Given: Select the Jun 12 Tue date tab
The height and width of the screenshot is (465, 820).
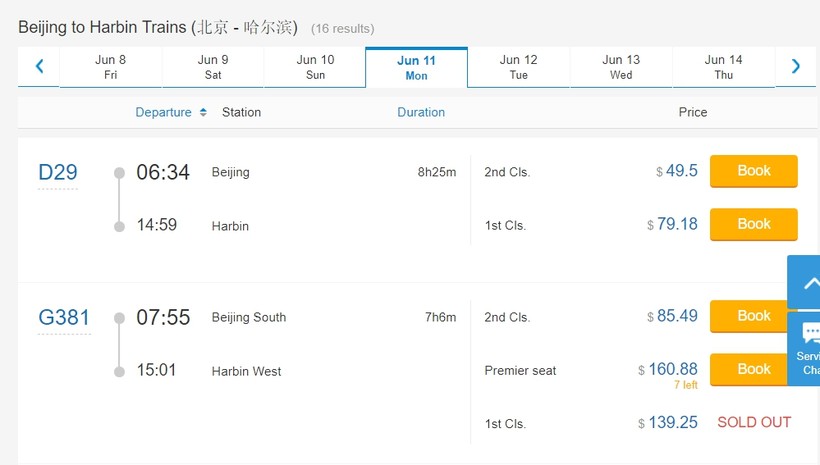Looking at the screenshot, I should (518, 67).
